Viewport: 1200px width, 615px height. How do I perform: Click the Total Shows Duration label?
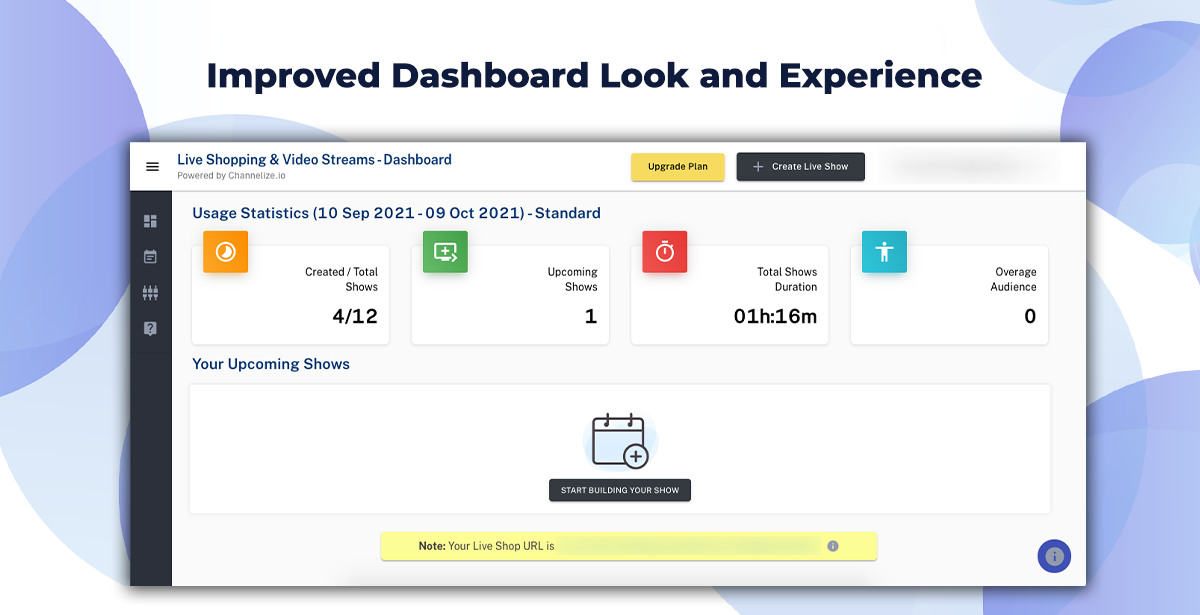[x=787, y=279]
